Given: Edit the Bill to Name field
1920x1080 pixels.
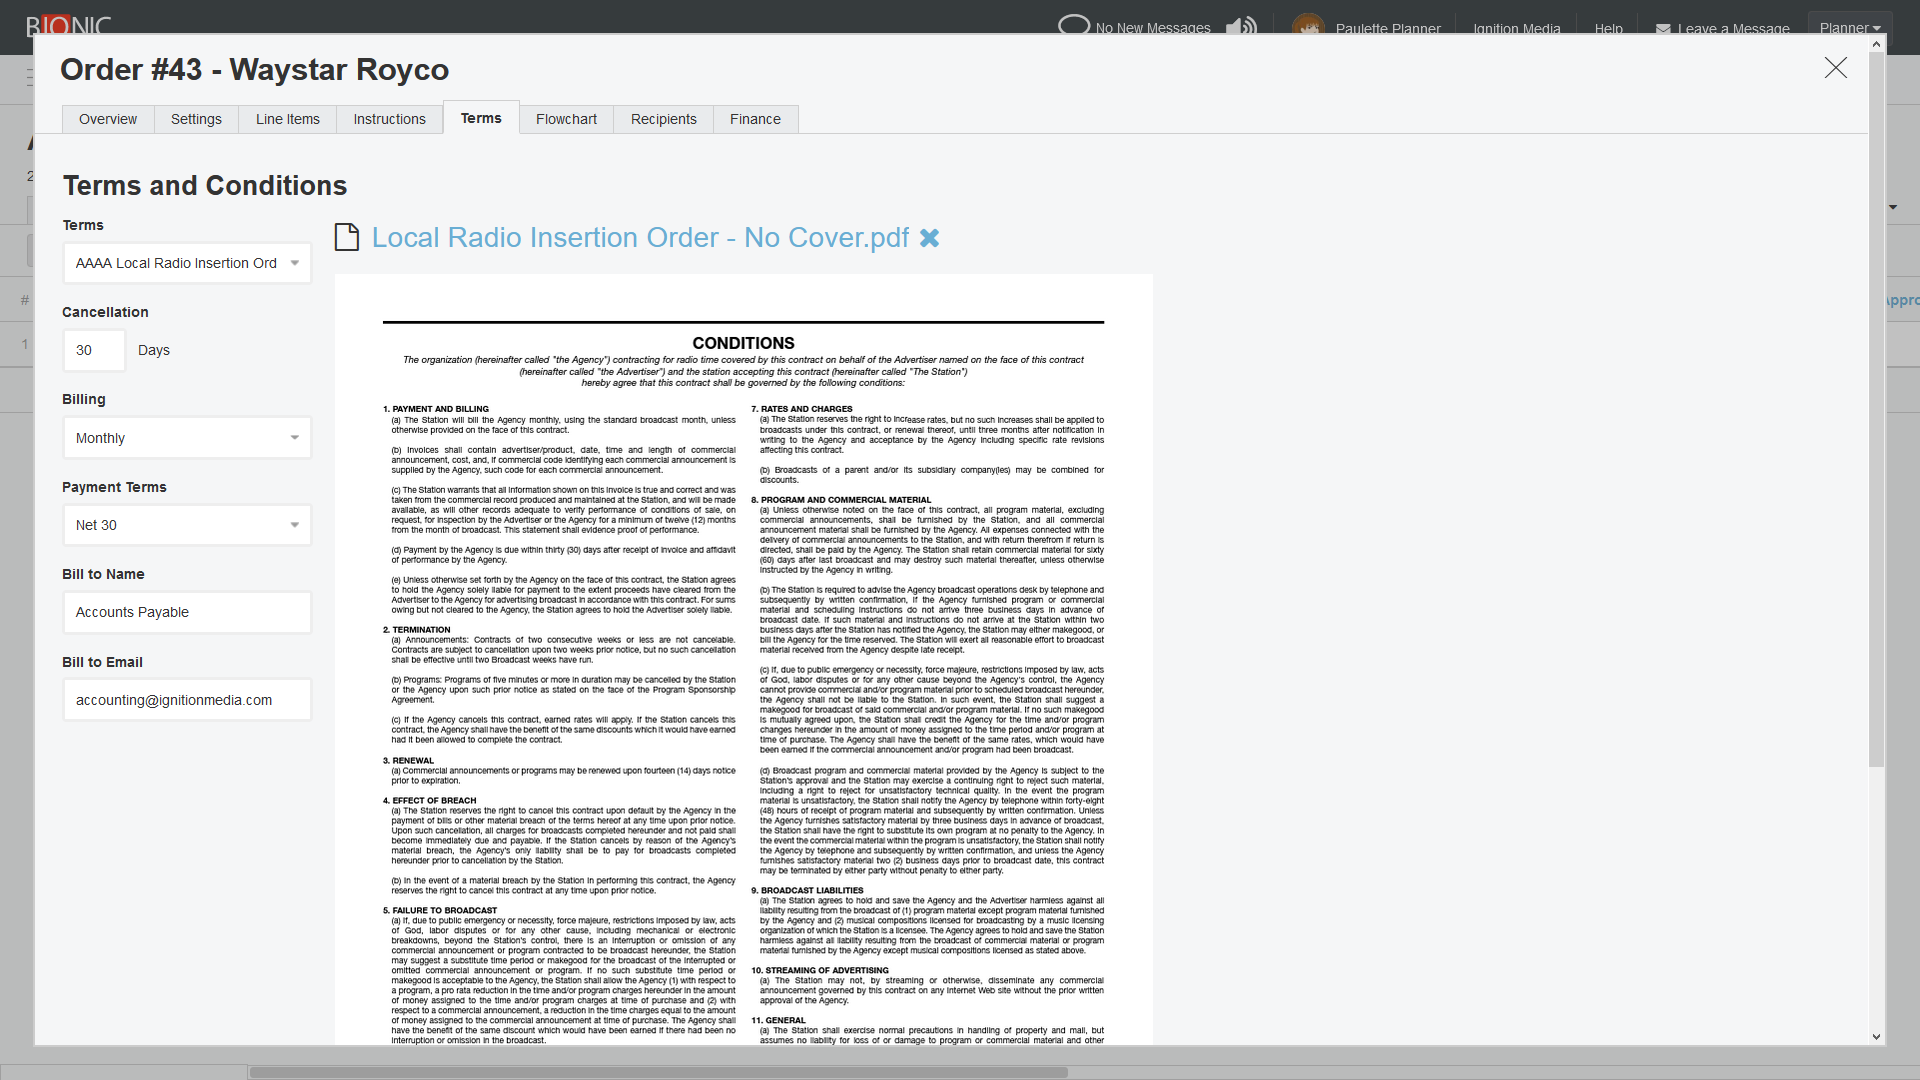Looking at the screenshot, I should click(x=187, y=612).
